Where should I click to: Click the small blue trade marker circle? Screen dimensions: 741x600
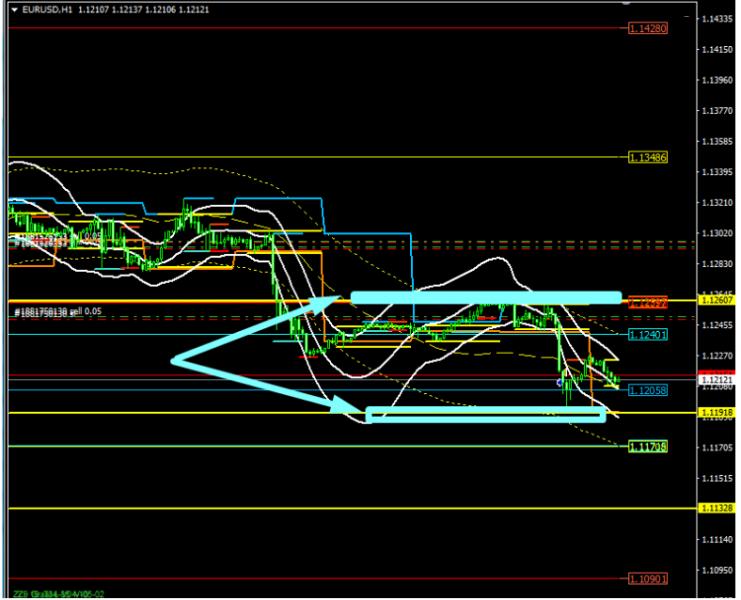[559, 382]
